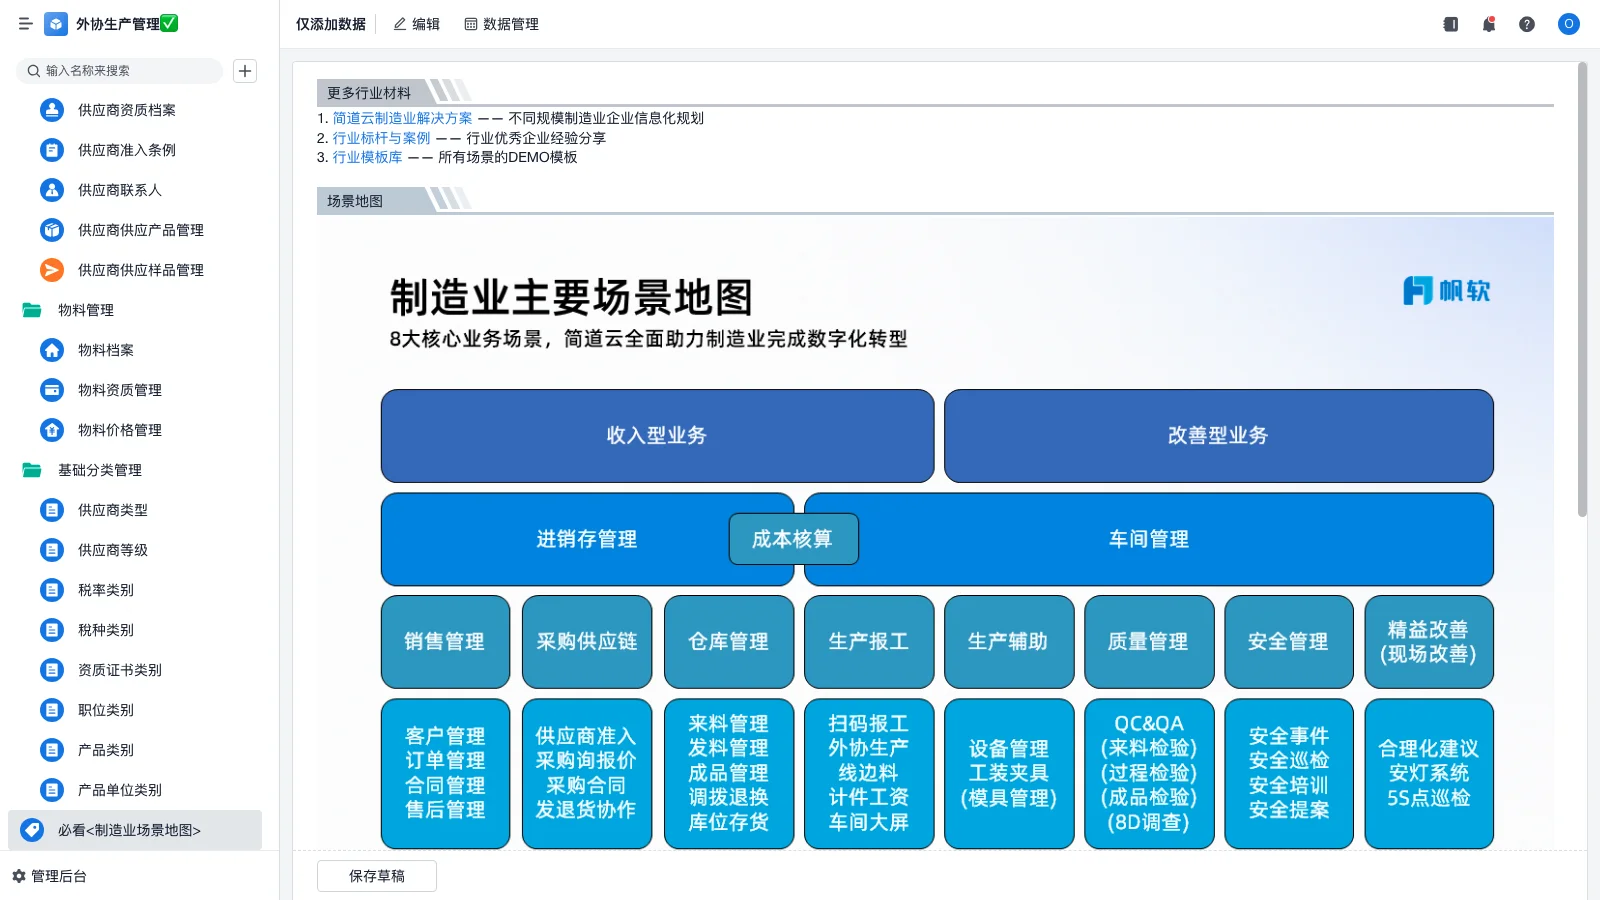Click the 保存草稿 button
Screen dimensions: 1600x900
coord(376,875)
